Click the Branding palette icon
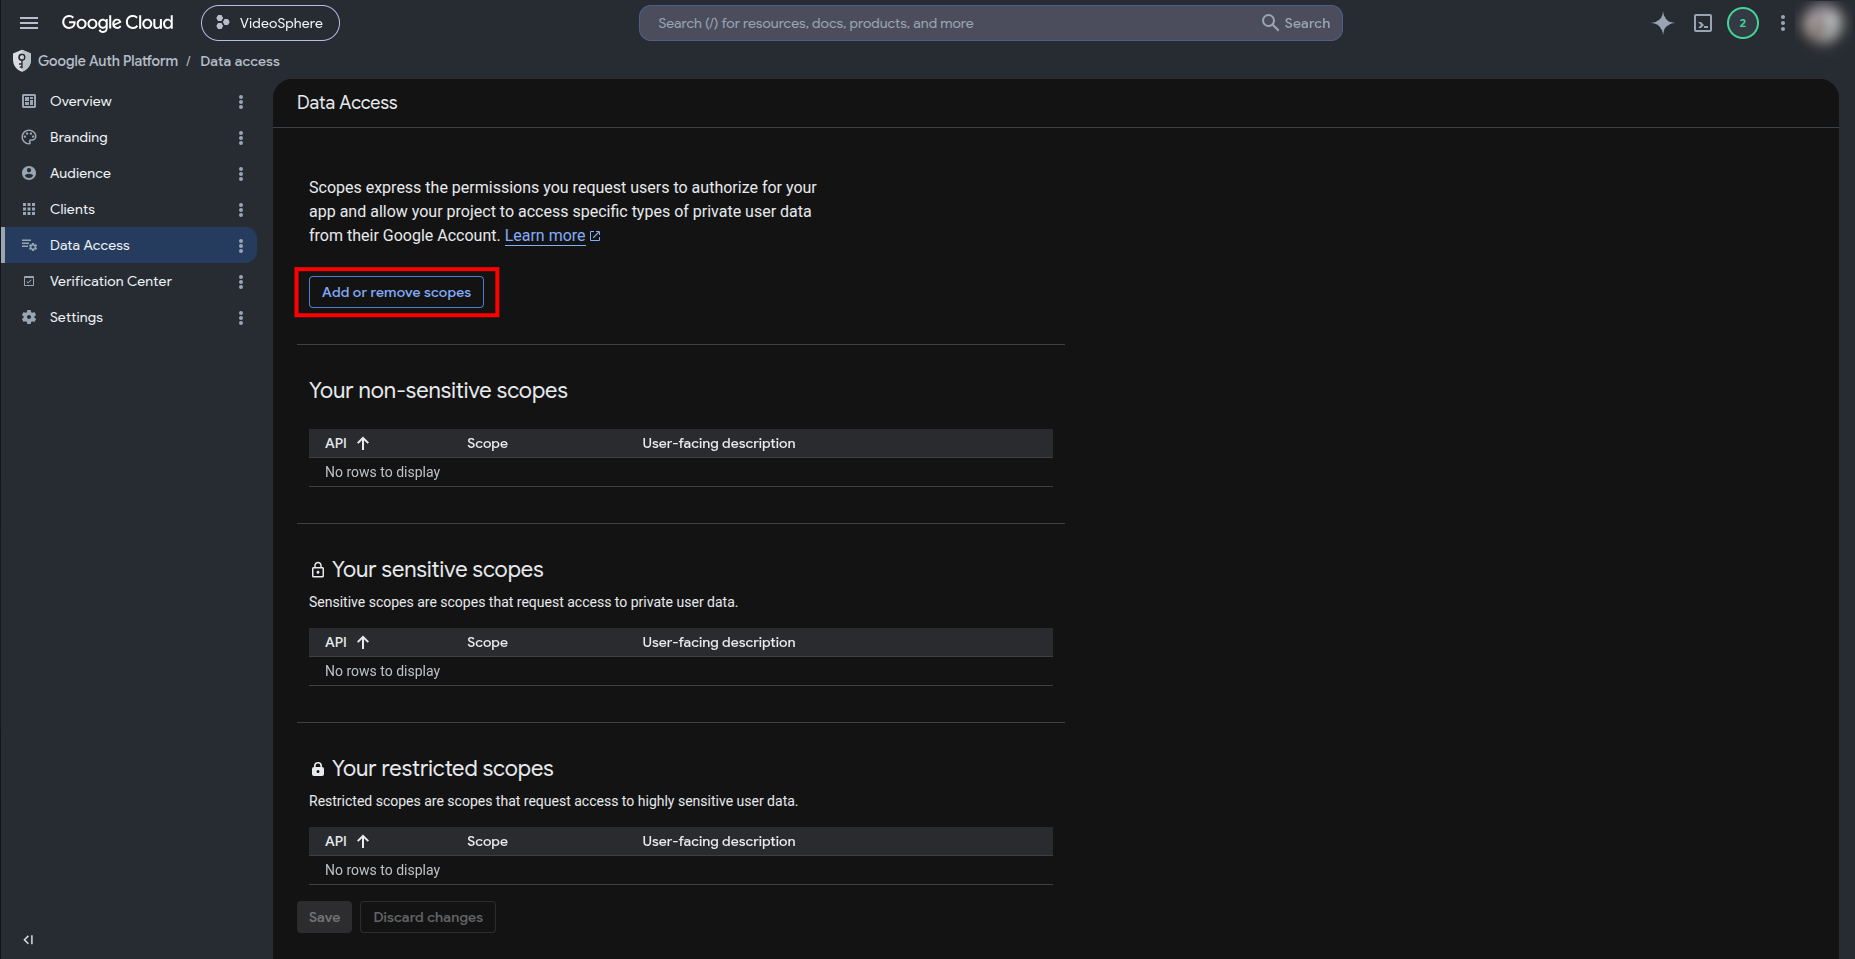The width and height of the screenshot is (1855, 959). [29, 137]
